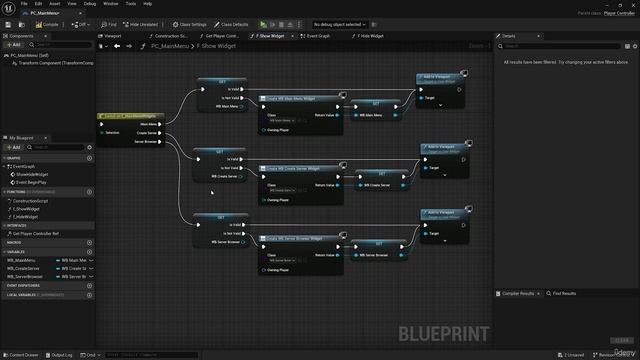This screenshot has width=640, height=360.
Task: Open the Diff dropdown arrow
Action: point(89,24)
